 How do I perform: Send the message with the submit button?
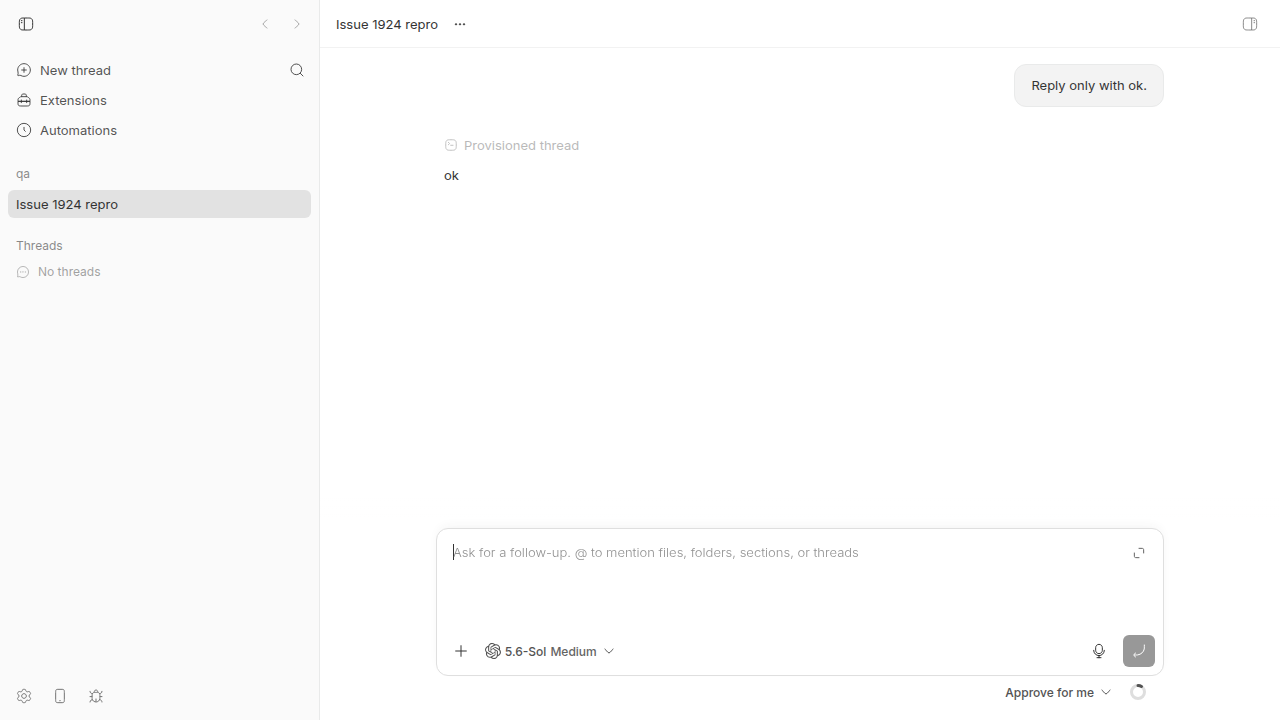coord(1139,651)
